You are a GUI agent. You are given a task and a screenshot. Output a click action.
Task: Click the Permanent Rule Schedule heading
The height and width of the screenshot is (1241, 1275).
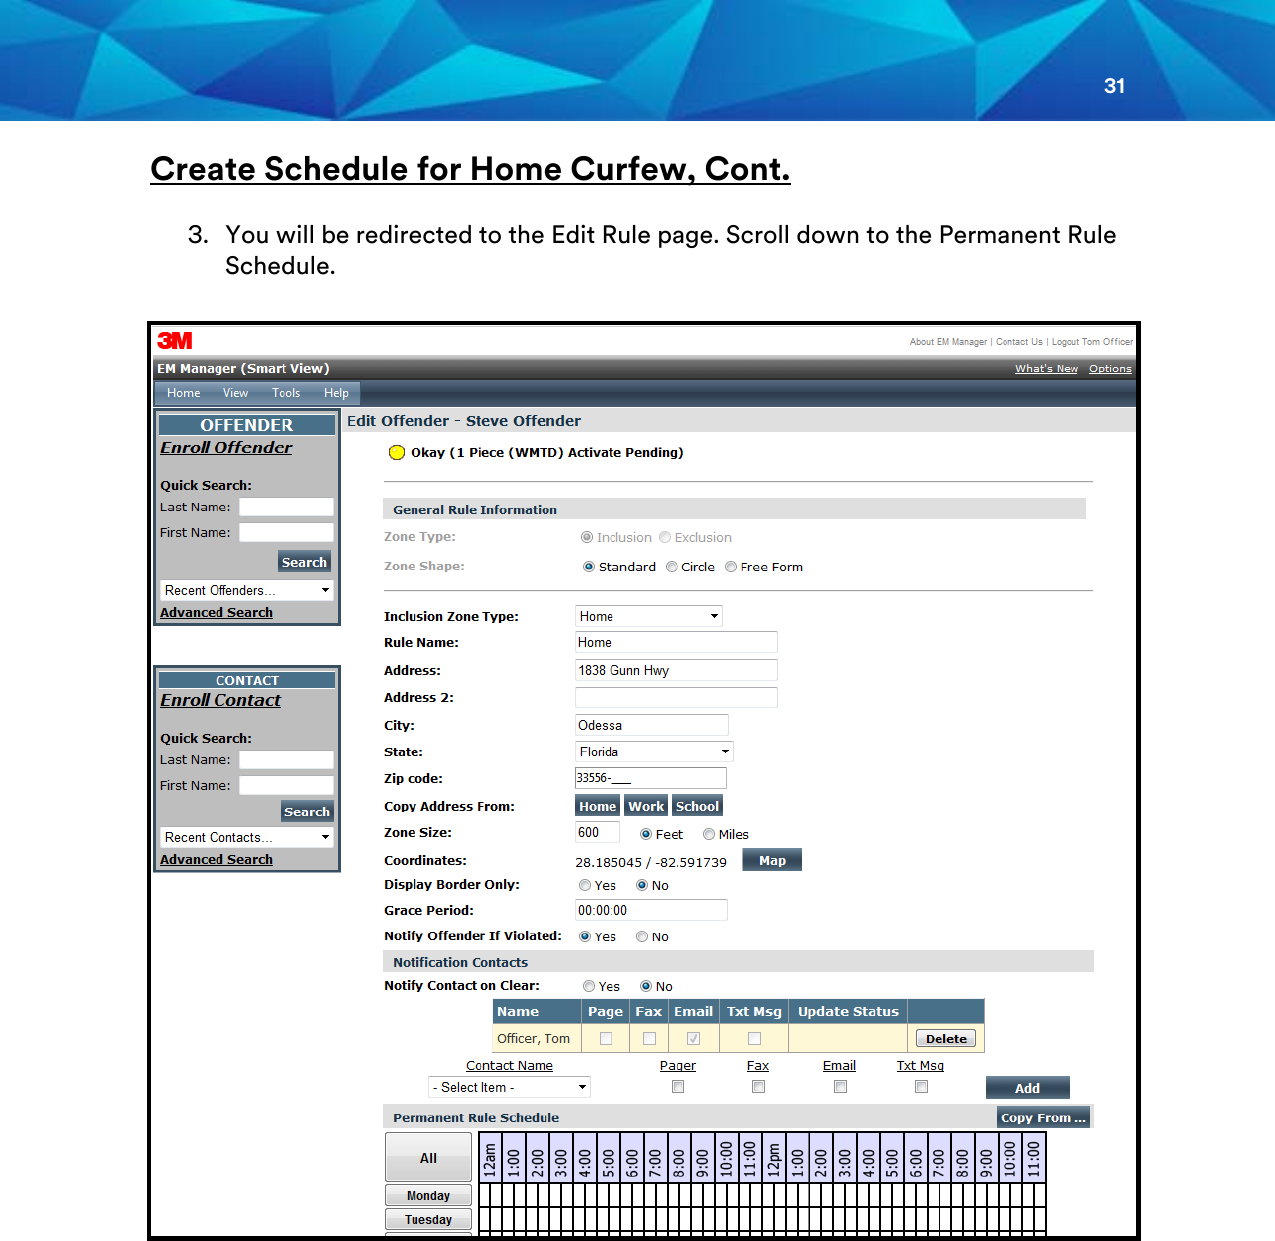(476, 1118)
